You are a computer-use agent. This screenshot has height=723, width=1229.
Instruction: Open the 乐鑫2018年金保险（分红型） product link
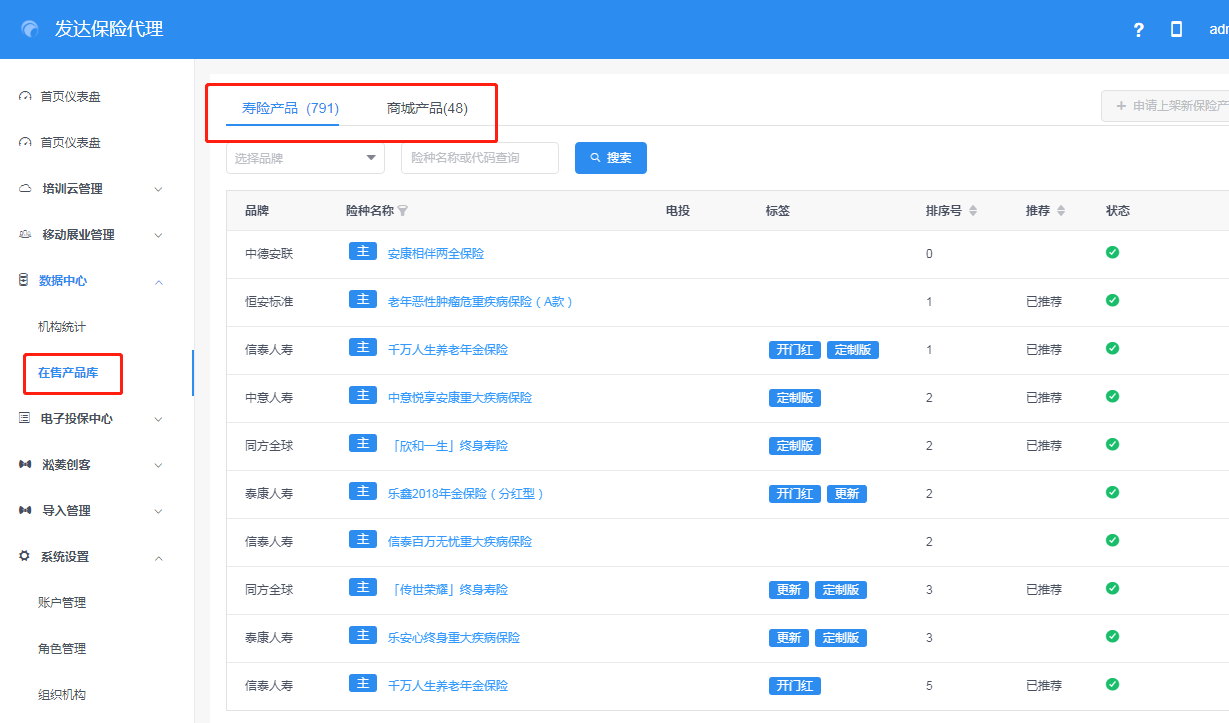coord(465,494)
